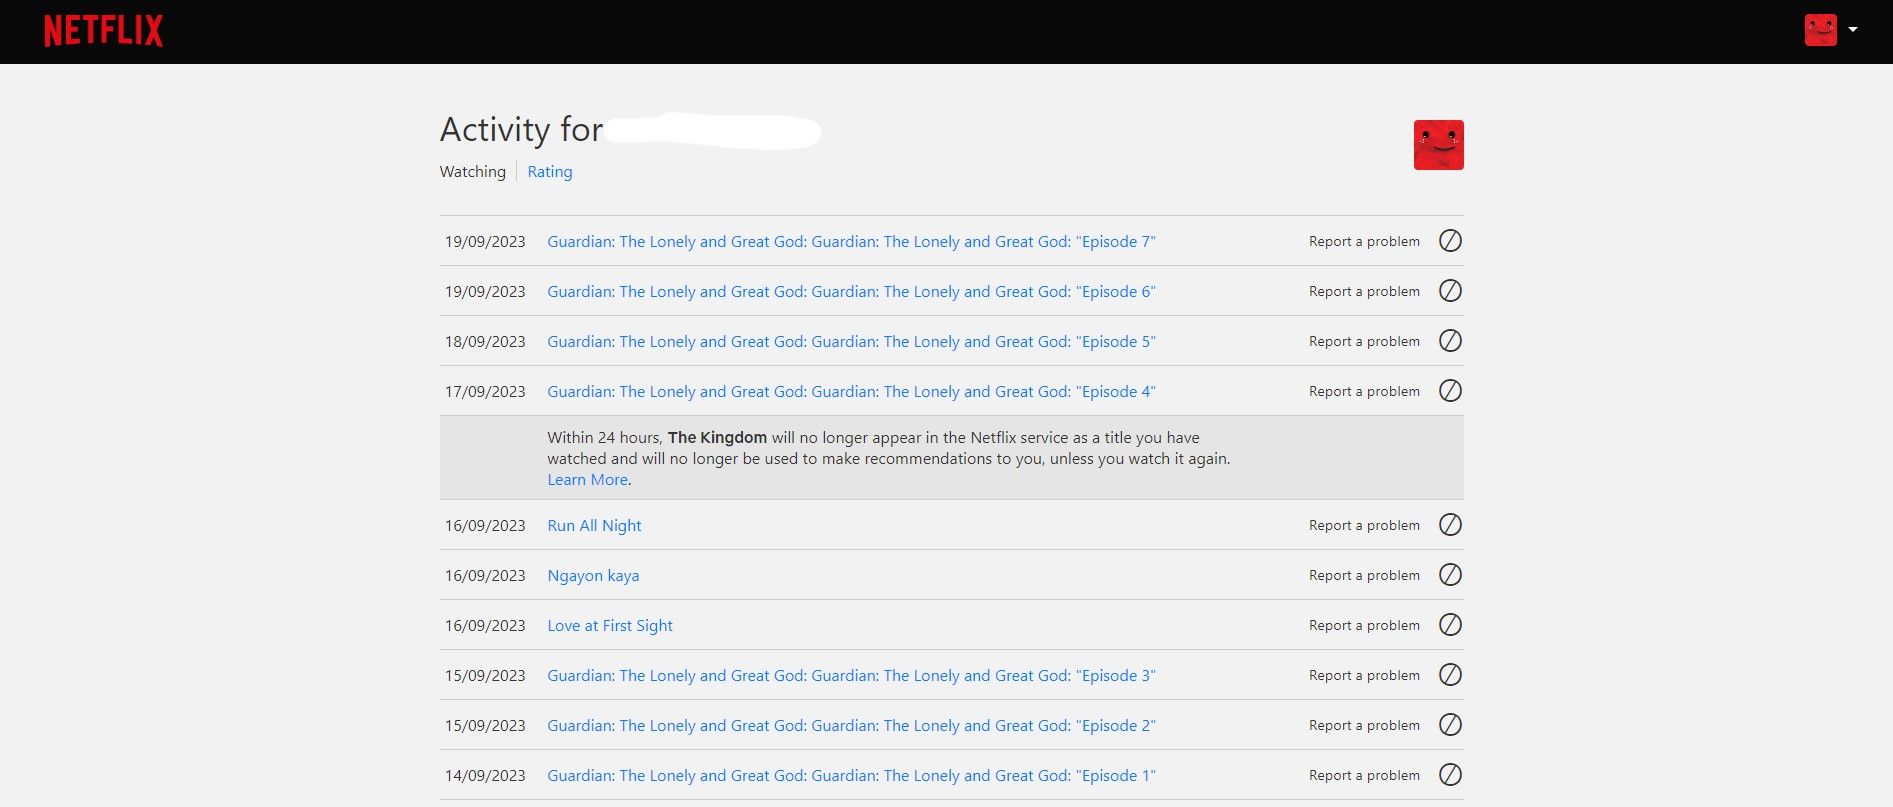This screenshot has height=807, width=1893.
Task: Open the Learn More link
Action: (587, 480)
